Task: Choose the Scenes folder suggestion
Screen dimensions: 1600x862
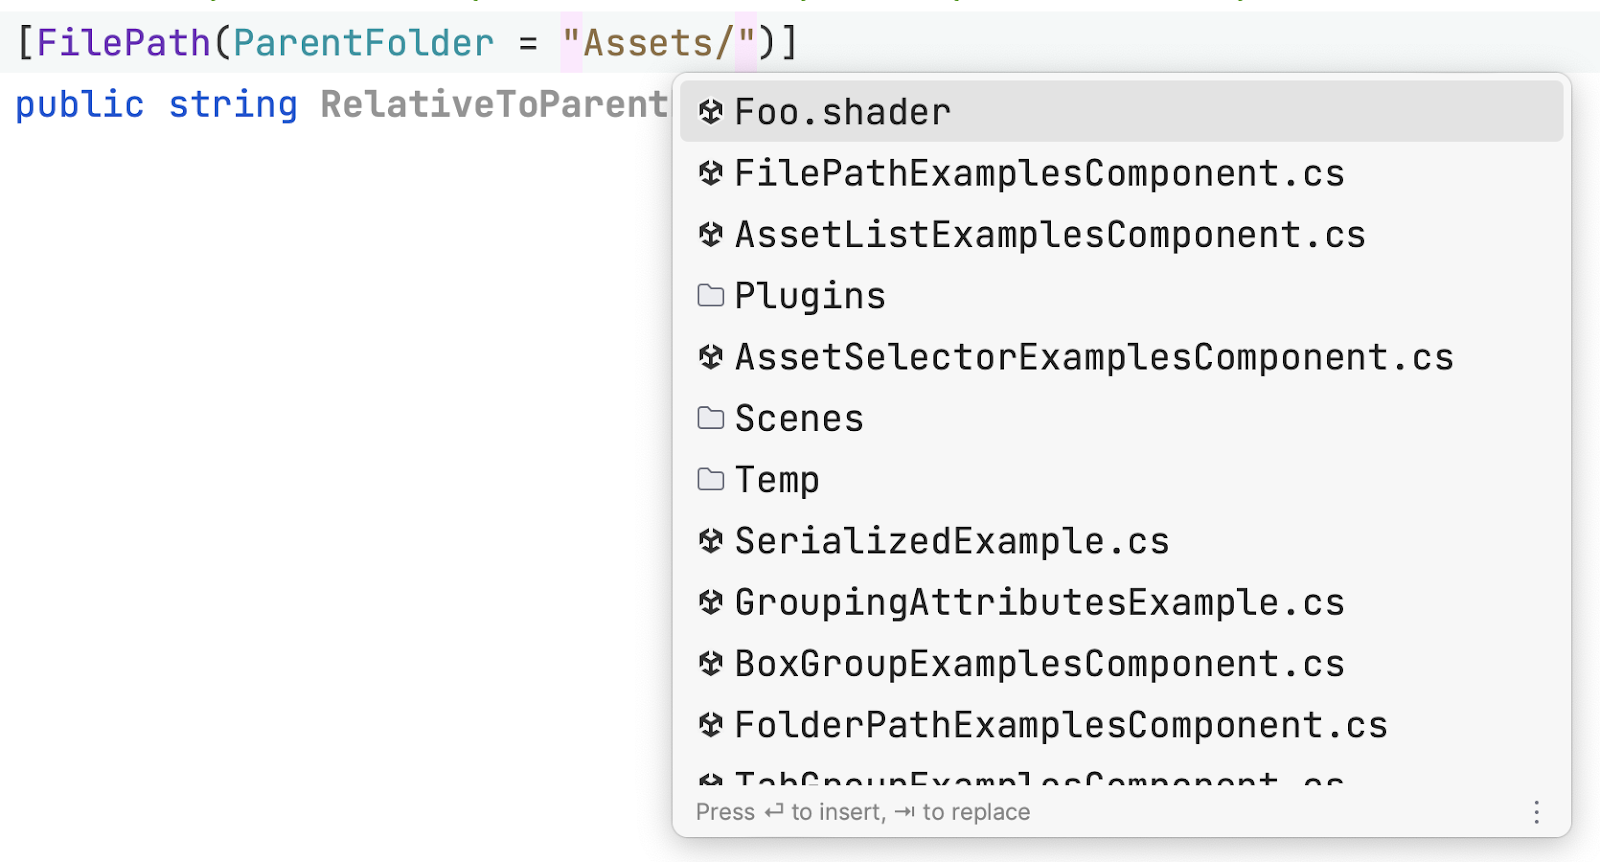Action: [799, 418]
